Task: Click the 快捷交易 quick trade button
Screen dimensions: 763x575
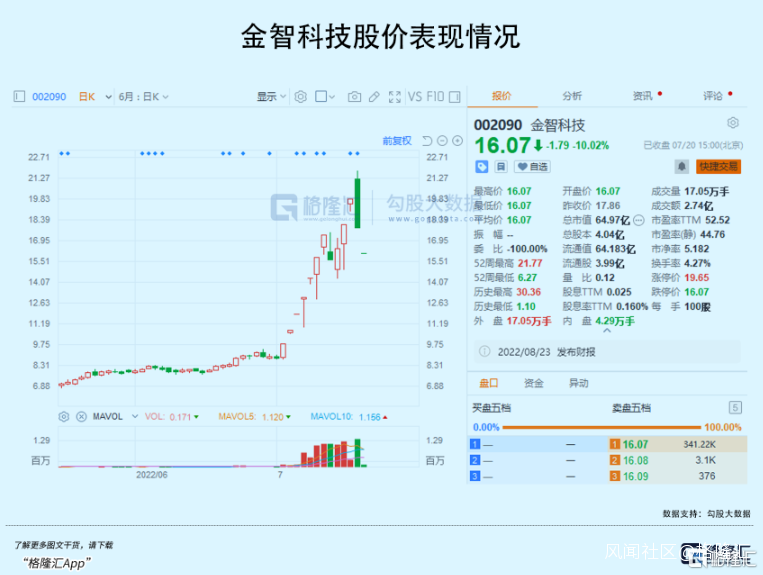Action: pos(718,167)
